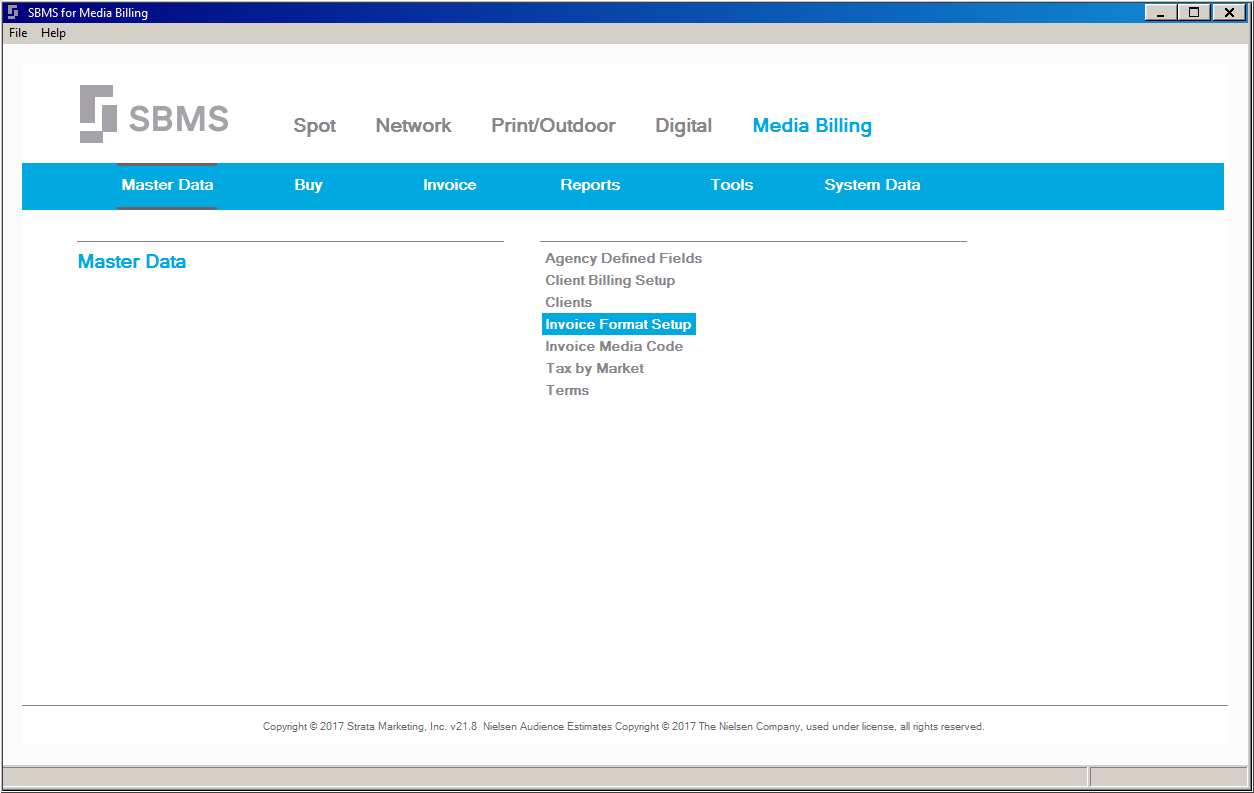The width and height of the screenshot is (1254, 793).
Task: Switch to the Spot module
Action: coord(315,126)
